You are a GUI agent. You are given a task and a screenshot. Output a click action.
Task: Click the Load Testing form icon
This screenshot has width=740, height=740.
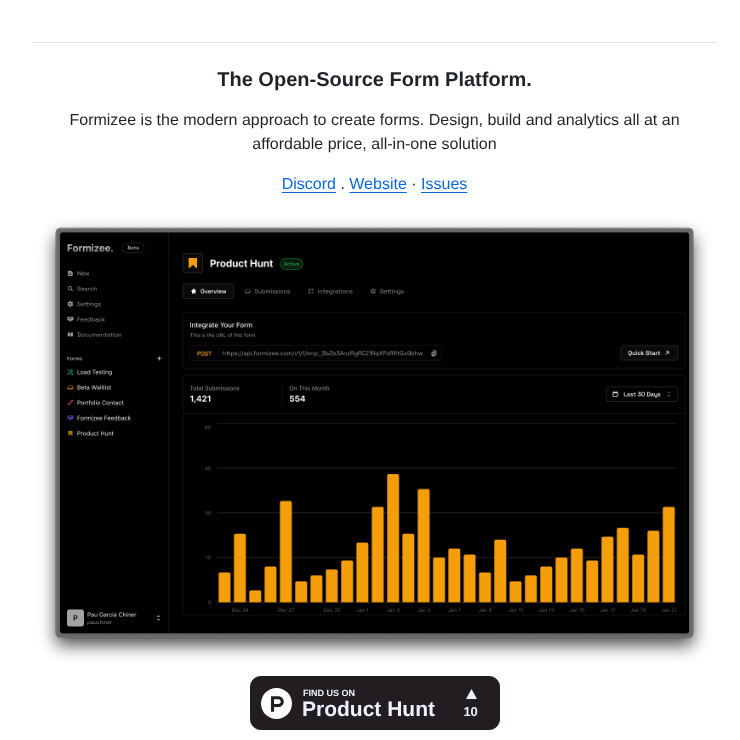[x=70, y=372]
